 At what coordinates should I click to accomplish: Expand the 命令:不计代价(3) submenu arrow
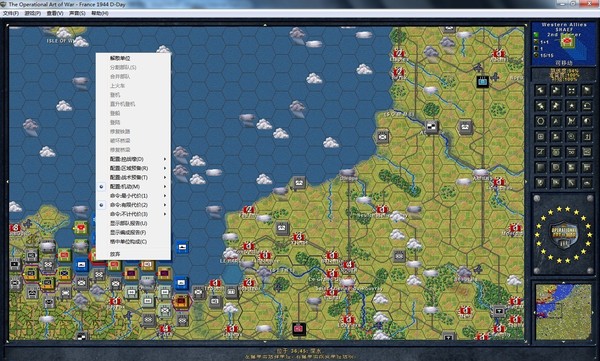(x=165, y=214)
